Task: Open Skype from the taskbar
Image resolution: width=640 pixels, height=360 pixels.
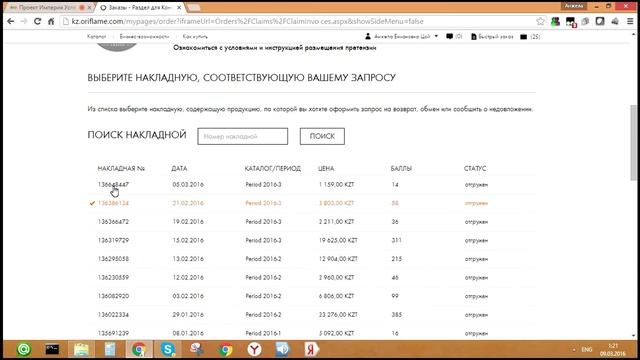Action: pyautogui.click(x=168, y=349)
